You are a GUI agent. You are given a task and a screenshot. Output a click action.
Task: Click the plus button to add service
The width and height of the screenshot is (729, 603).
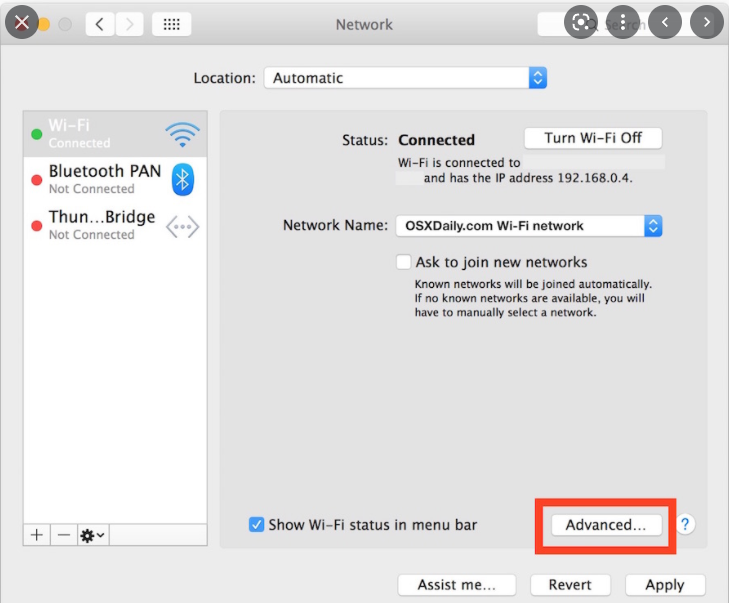37,535
